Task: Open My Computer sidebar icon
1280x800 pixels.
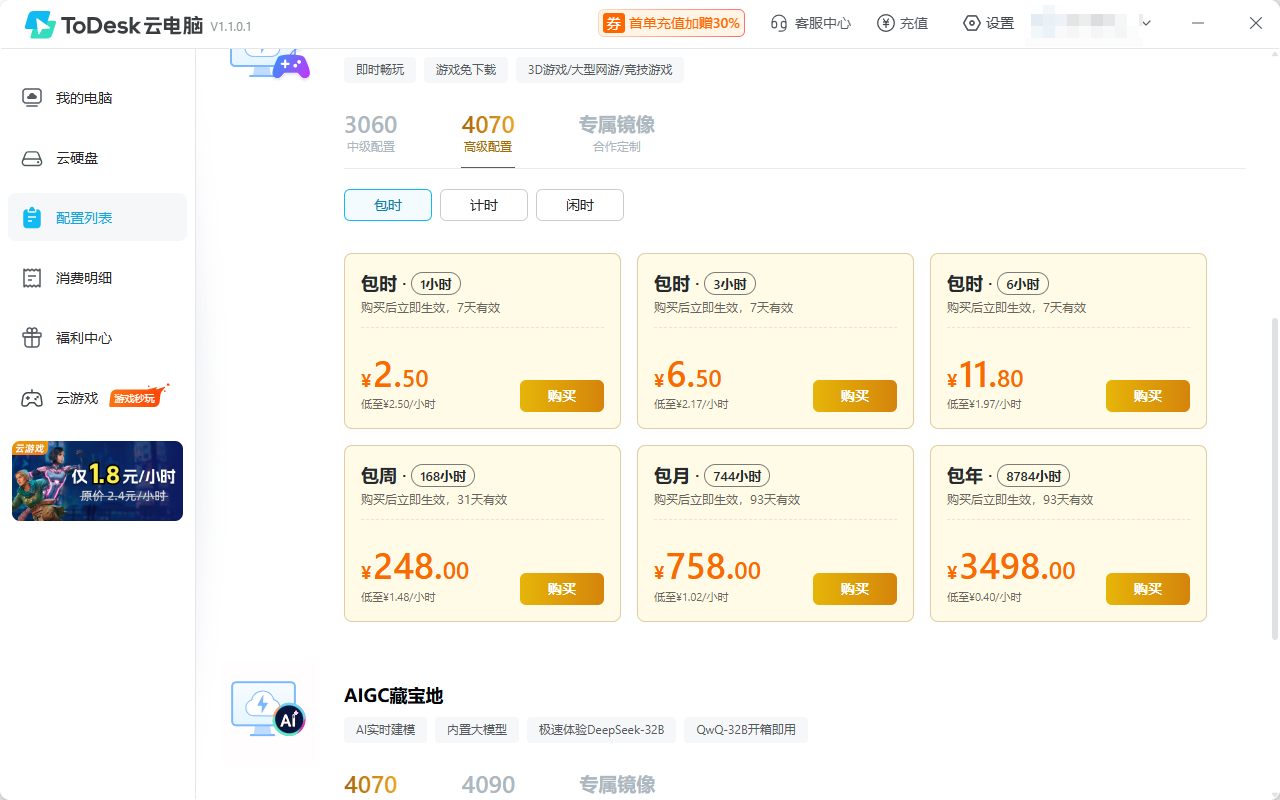Action: pyautogui.click(x=32, y=98)
